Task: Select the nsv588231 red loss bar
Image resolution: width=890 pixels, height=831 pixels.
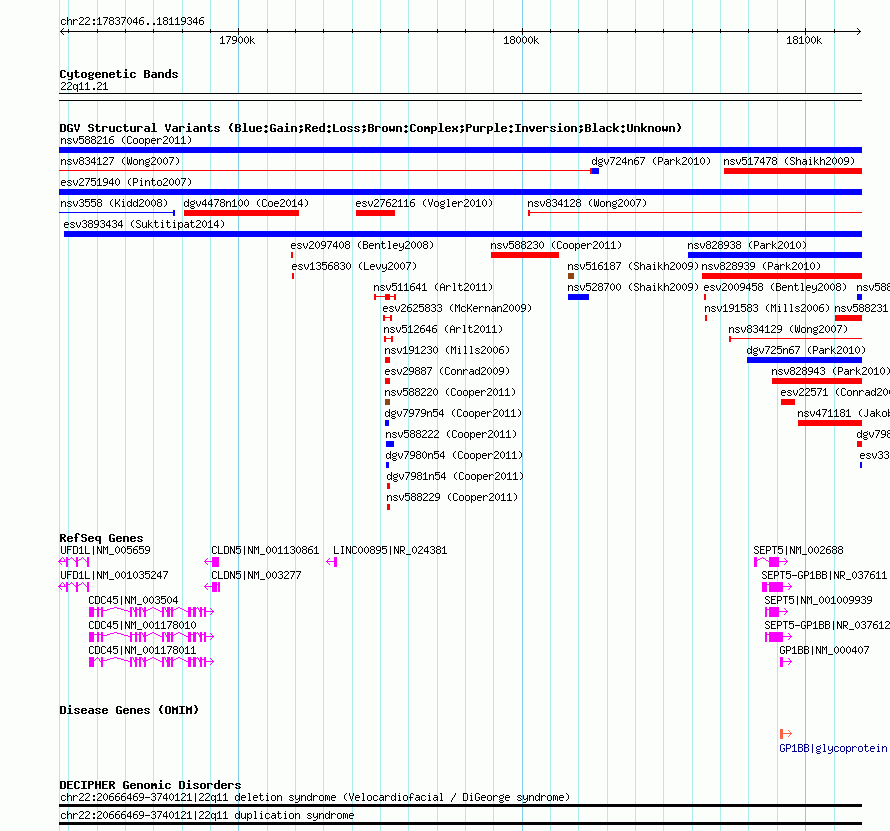Action: (x=849, y=318)
